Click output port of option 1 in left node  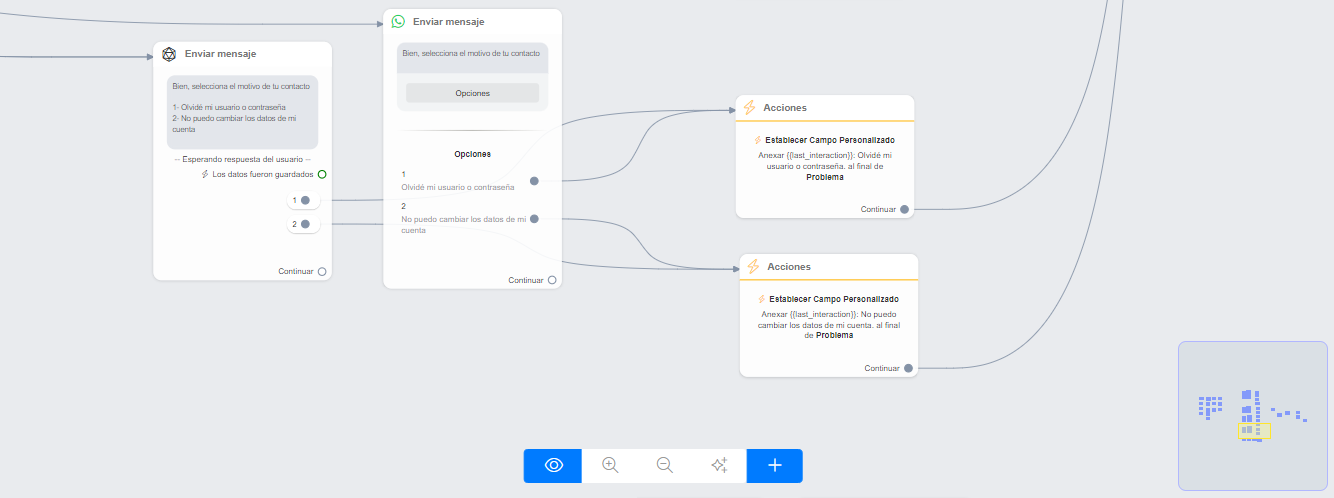pyautogui.click(x=305, y=200)
